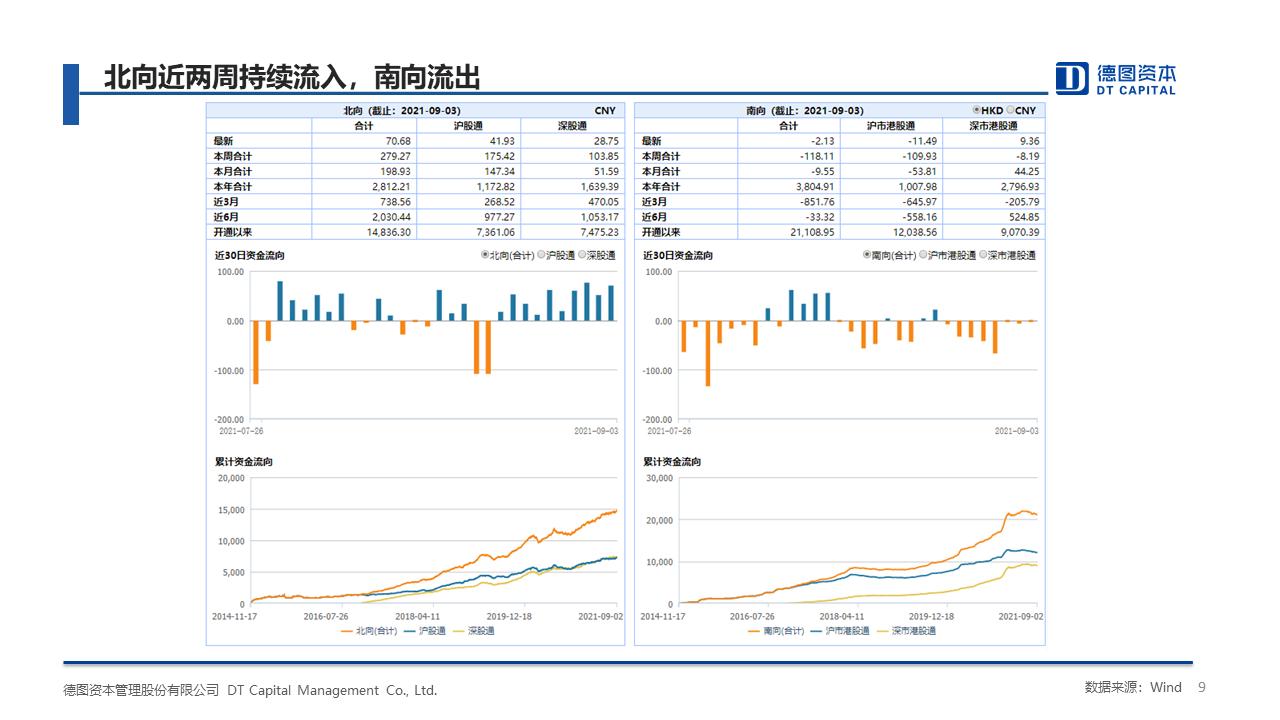Click the southbound 3-month value -851.76
1280x720 pixels.
coord(817,201)
